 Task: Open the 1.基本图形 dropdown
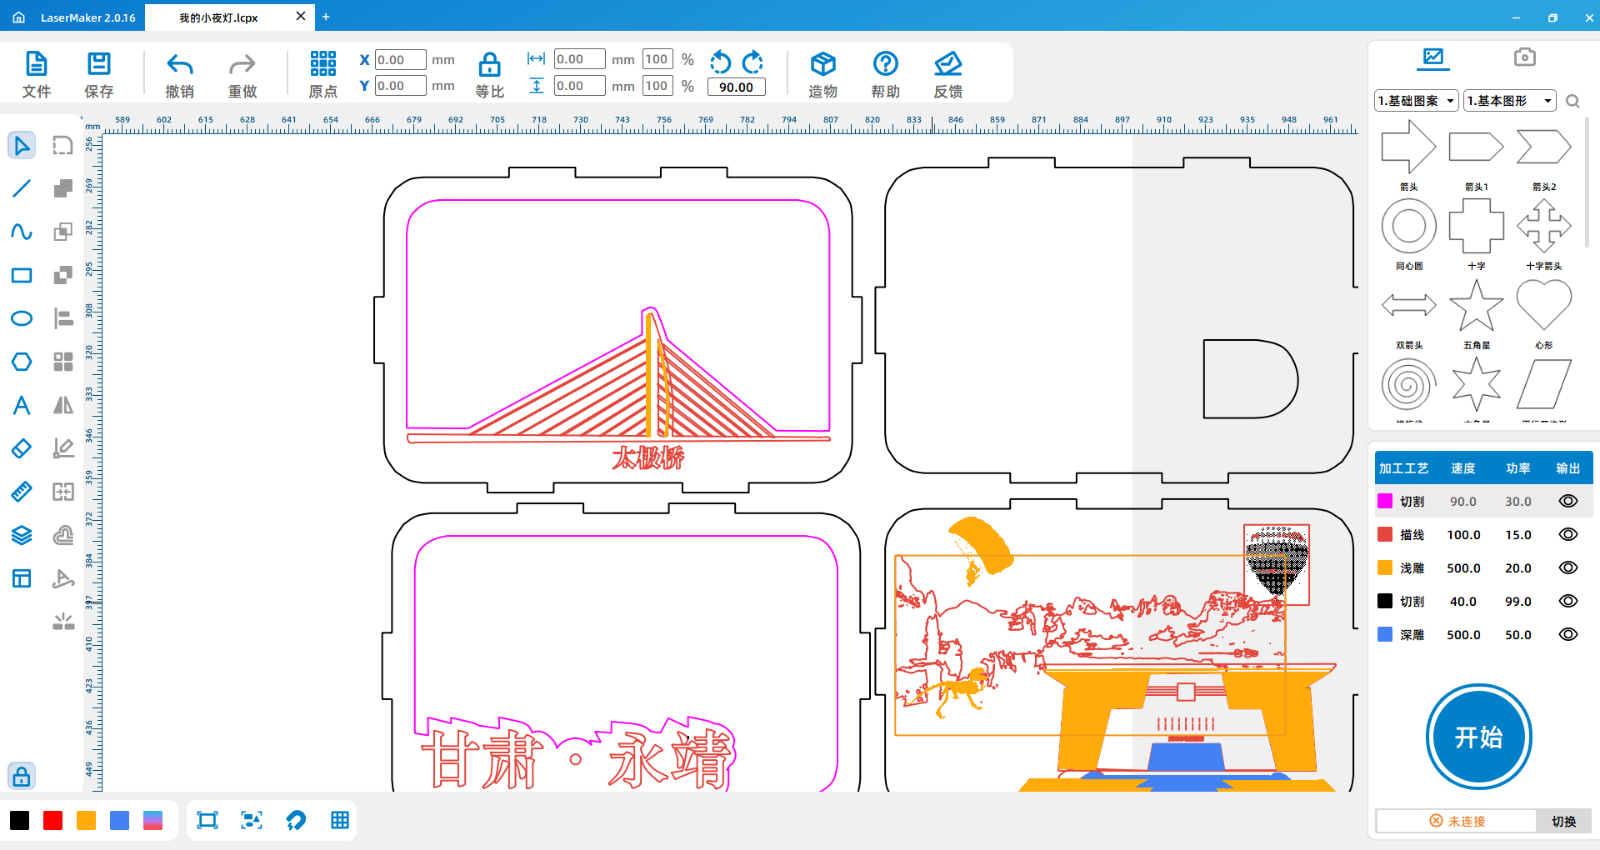[x=1510, y=101]
